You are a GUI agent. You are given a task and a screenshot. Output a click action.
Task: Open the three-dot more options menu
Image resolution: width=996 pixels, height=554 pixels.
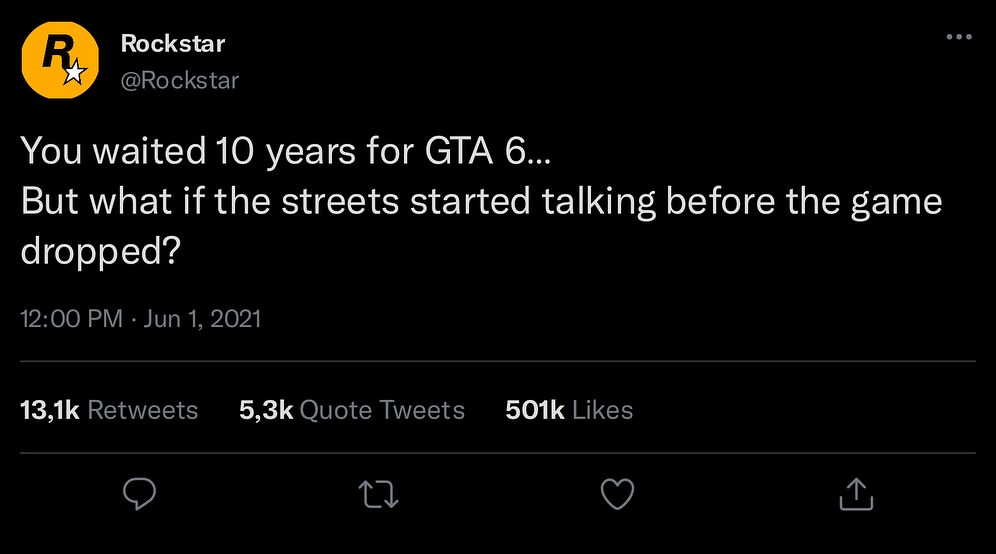(959, 37)
